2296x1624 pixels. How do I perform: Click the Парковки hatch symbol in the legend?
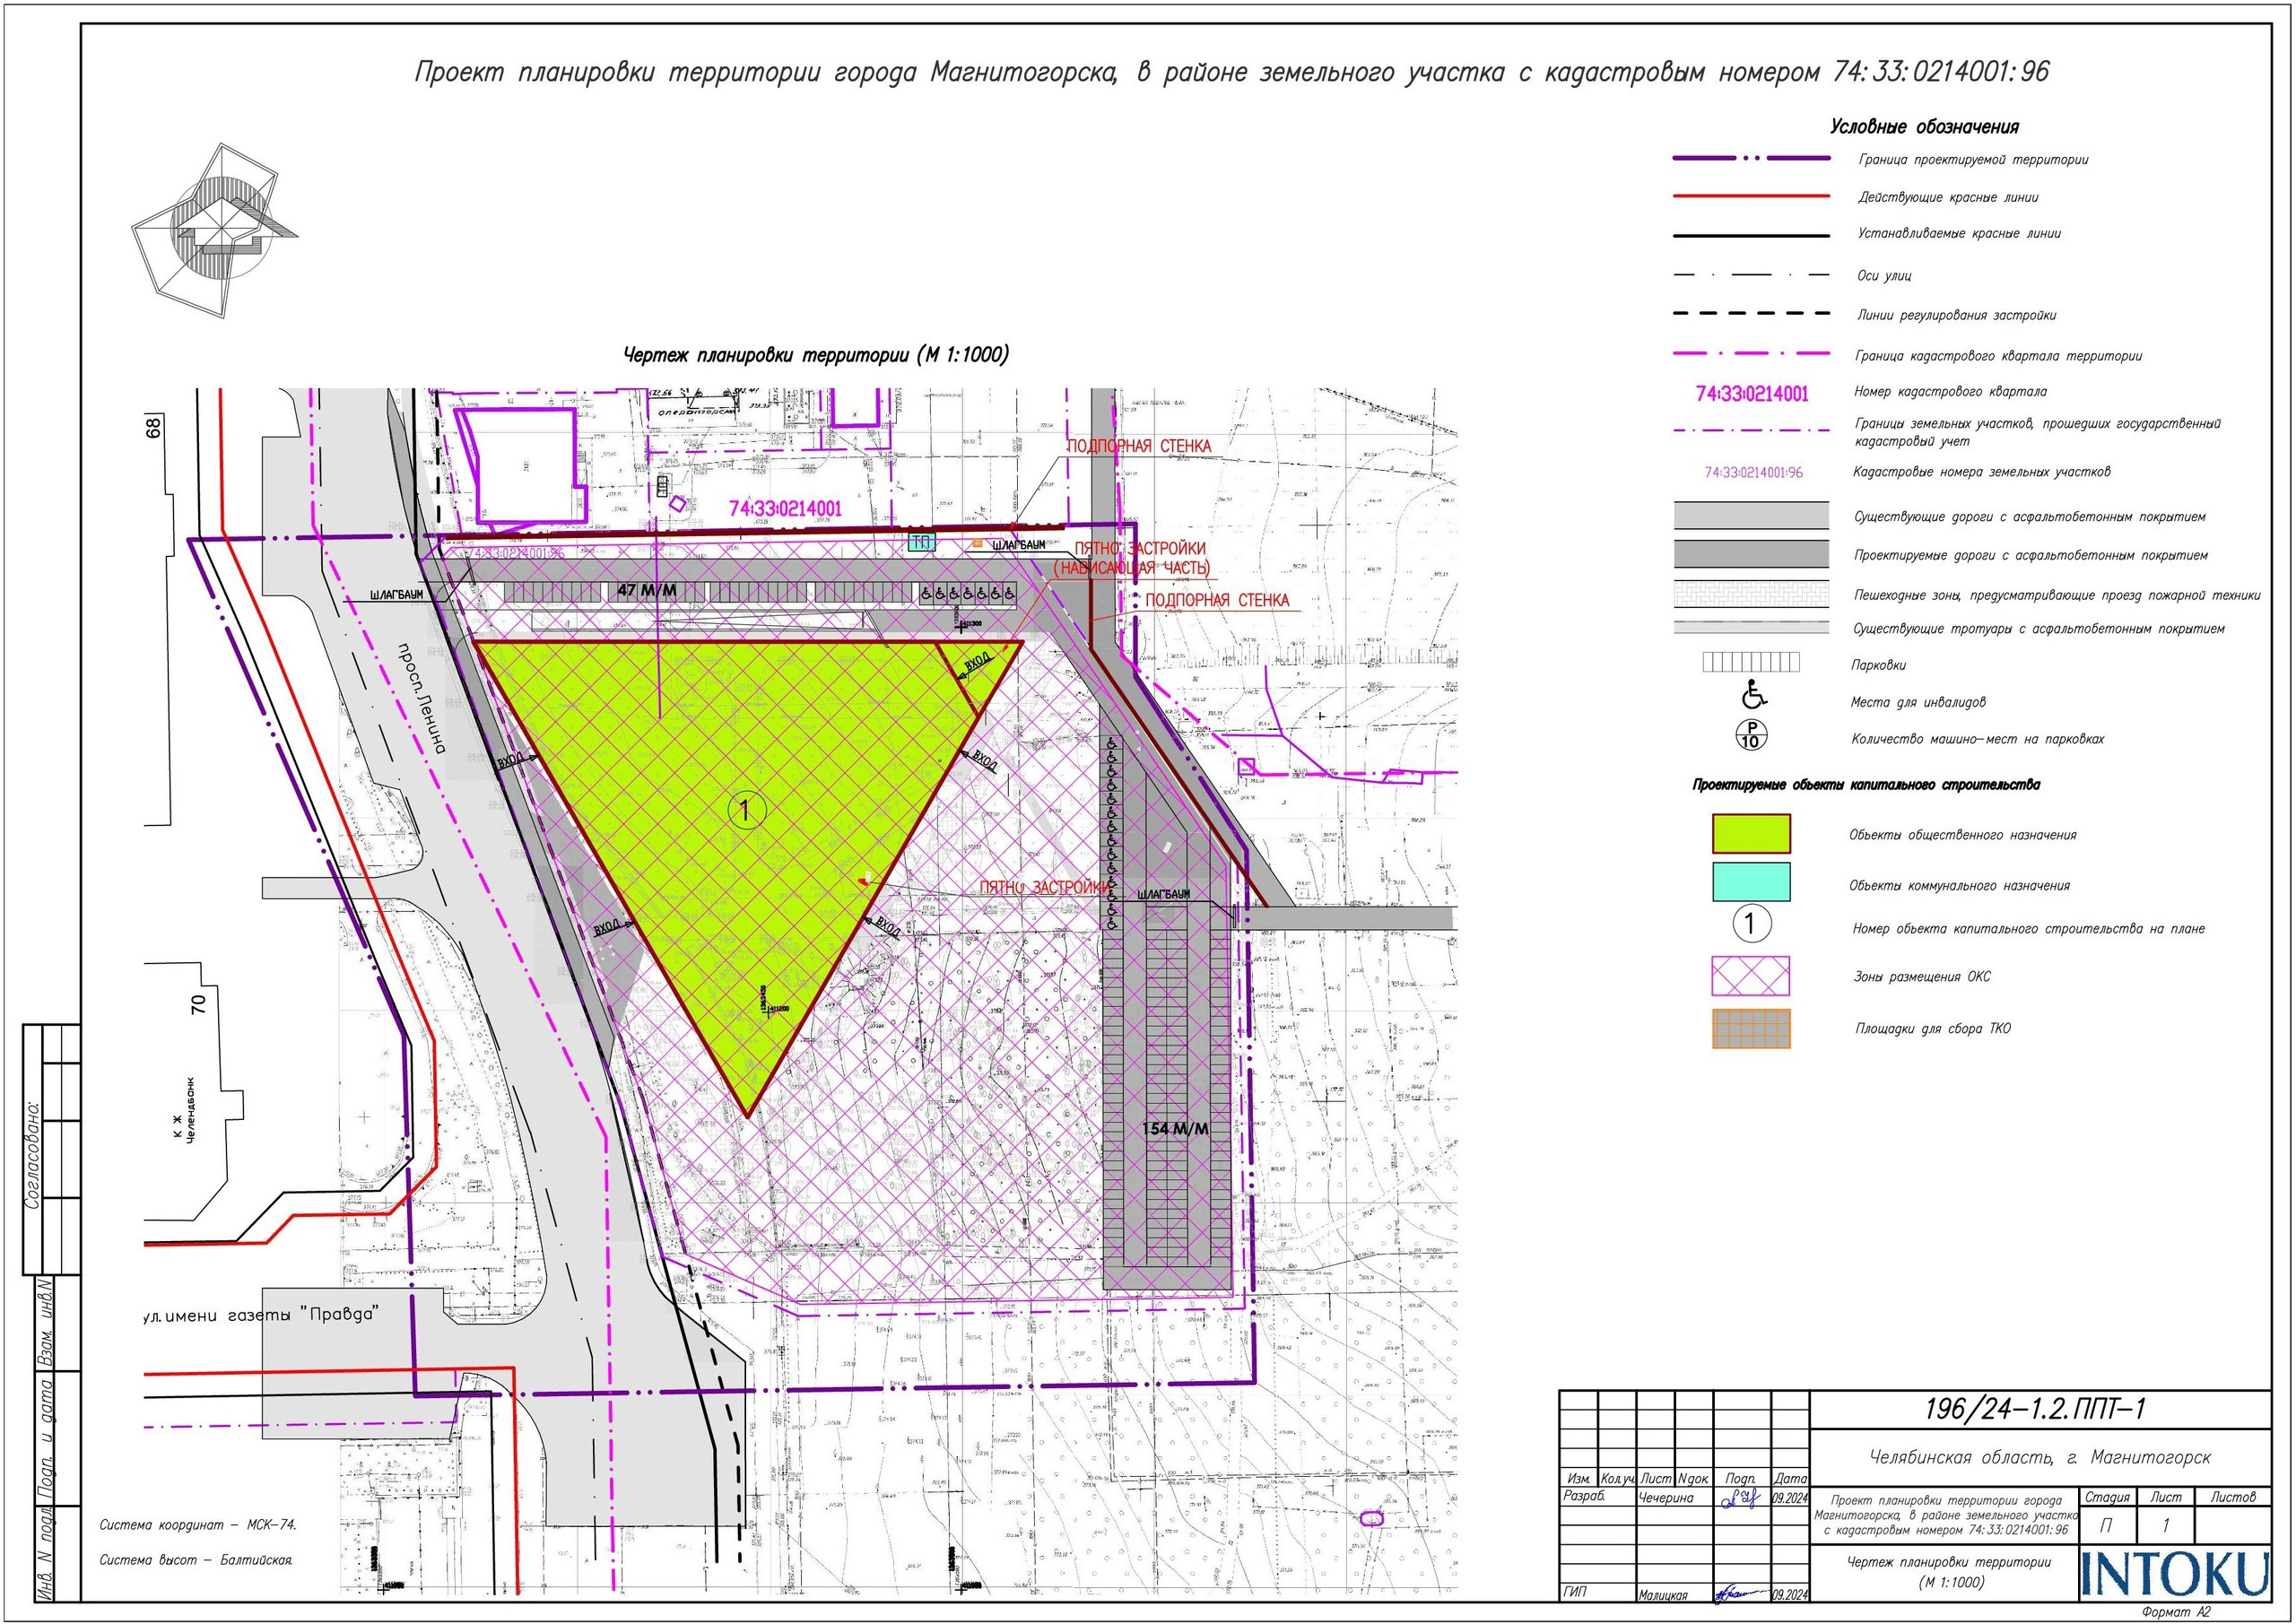click(x=1751, y=663)
